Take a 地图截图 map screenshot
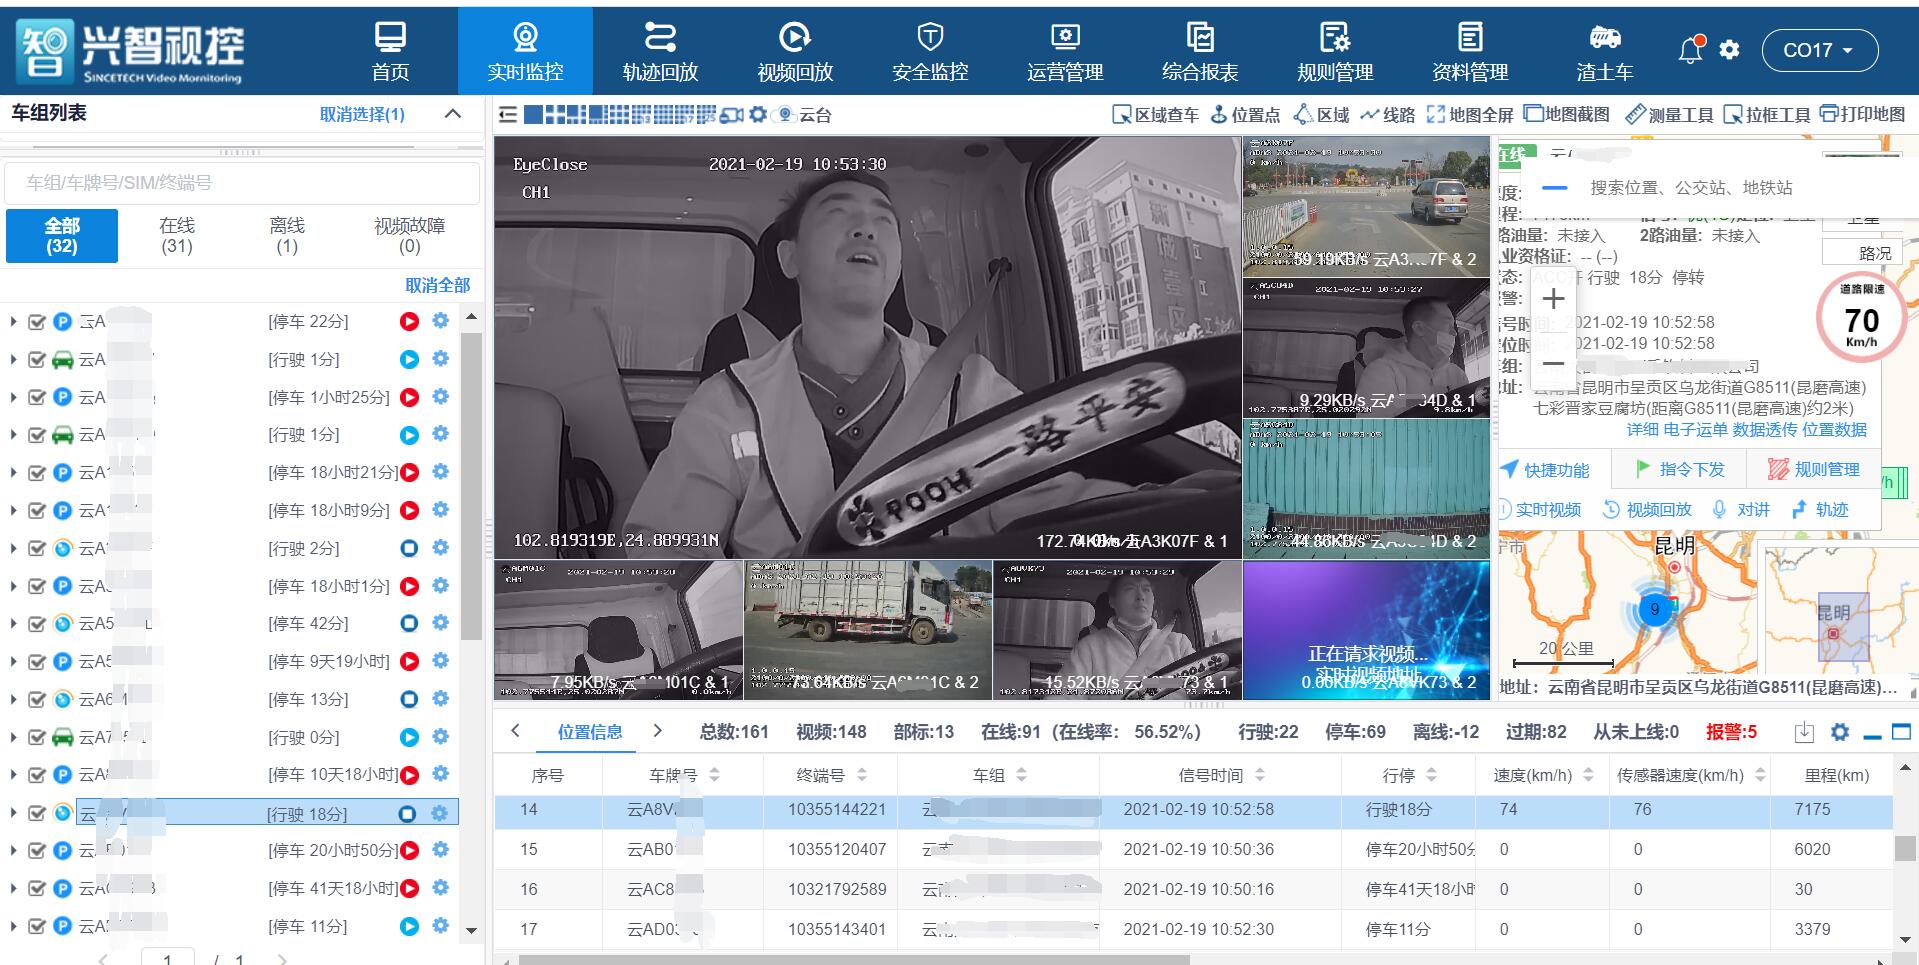The height and width of the screenshot is (965, 1919). coord(1566,114)
